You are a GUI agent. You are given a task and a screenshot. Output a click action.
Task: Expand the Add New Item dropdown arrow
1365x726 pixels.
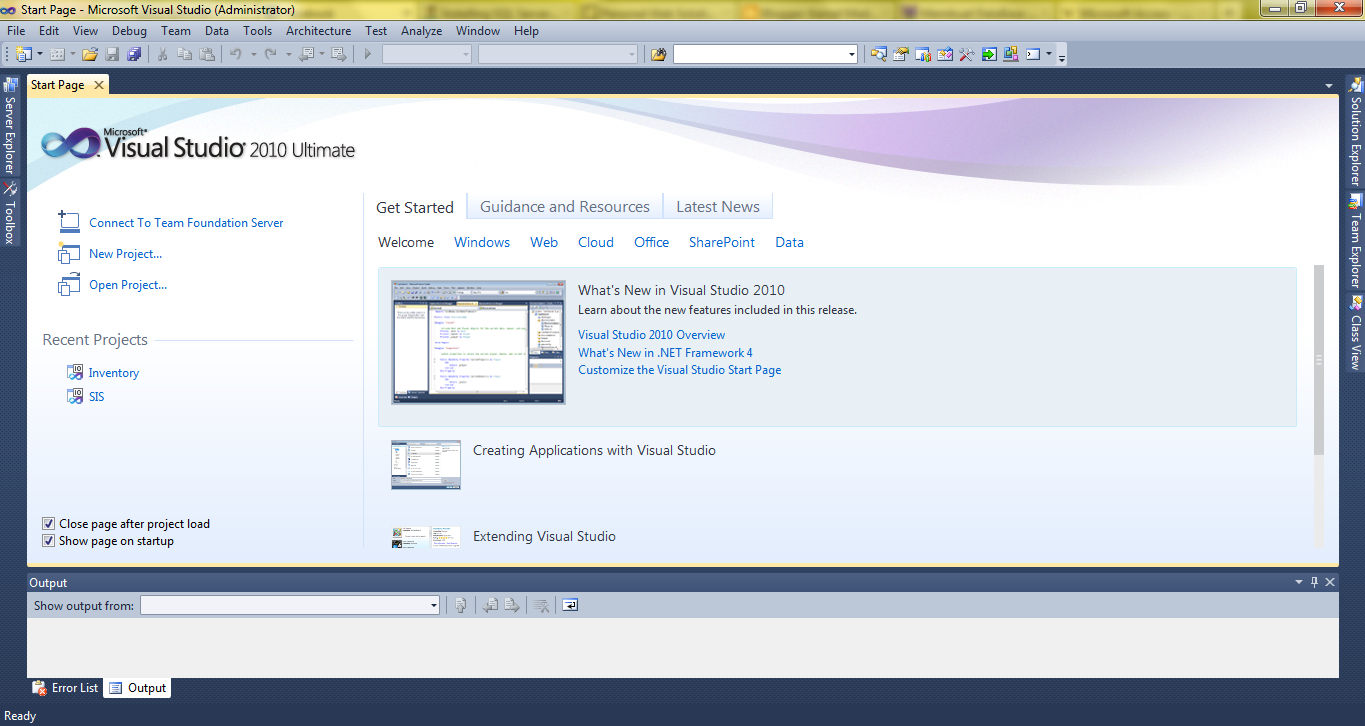click(x=73, y=54)
